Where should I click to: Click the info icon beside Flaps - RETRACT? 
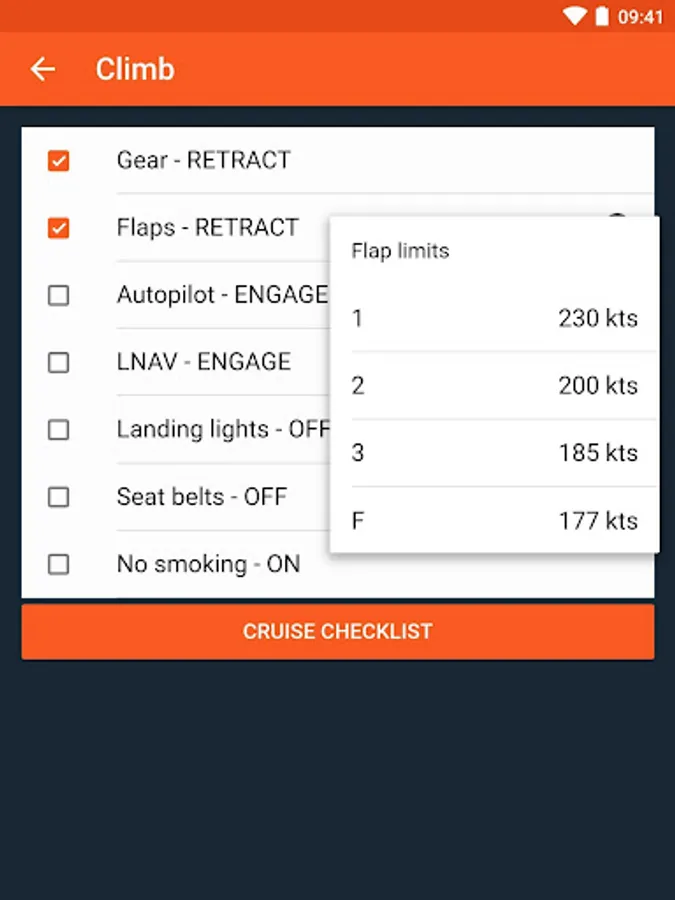pos(617,215)
